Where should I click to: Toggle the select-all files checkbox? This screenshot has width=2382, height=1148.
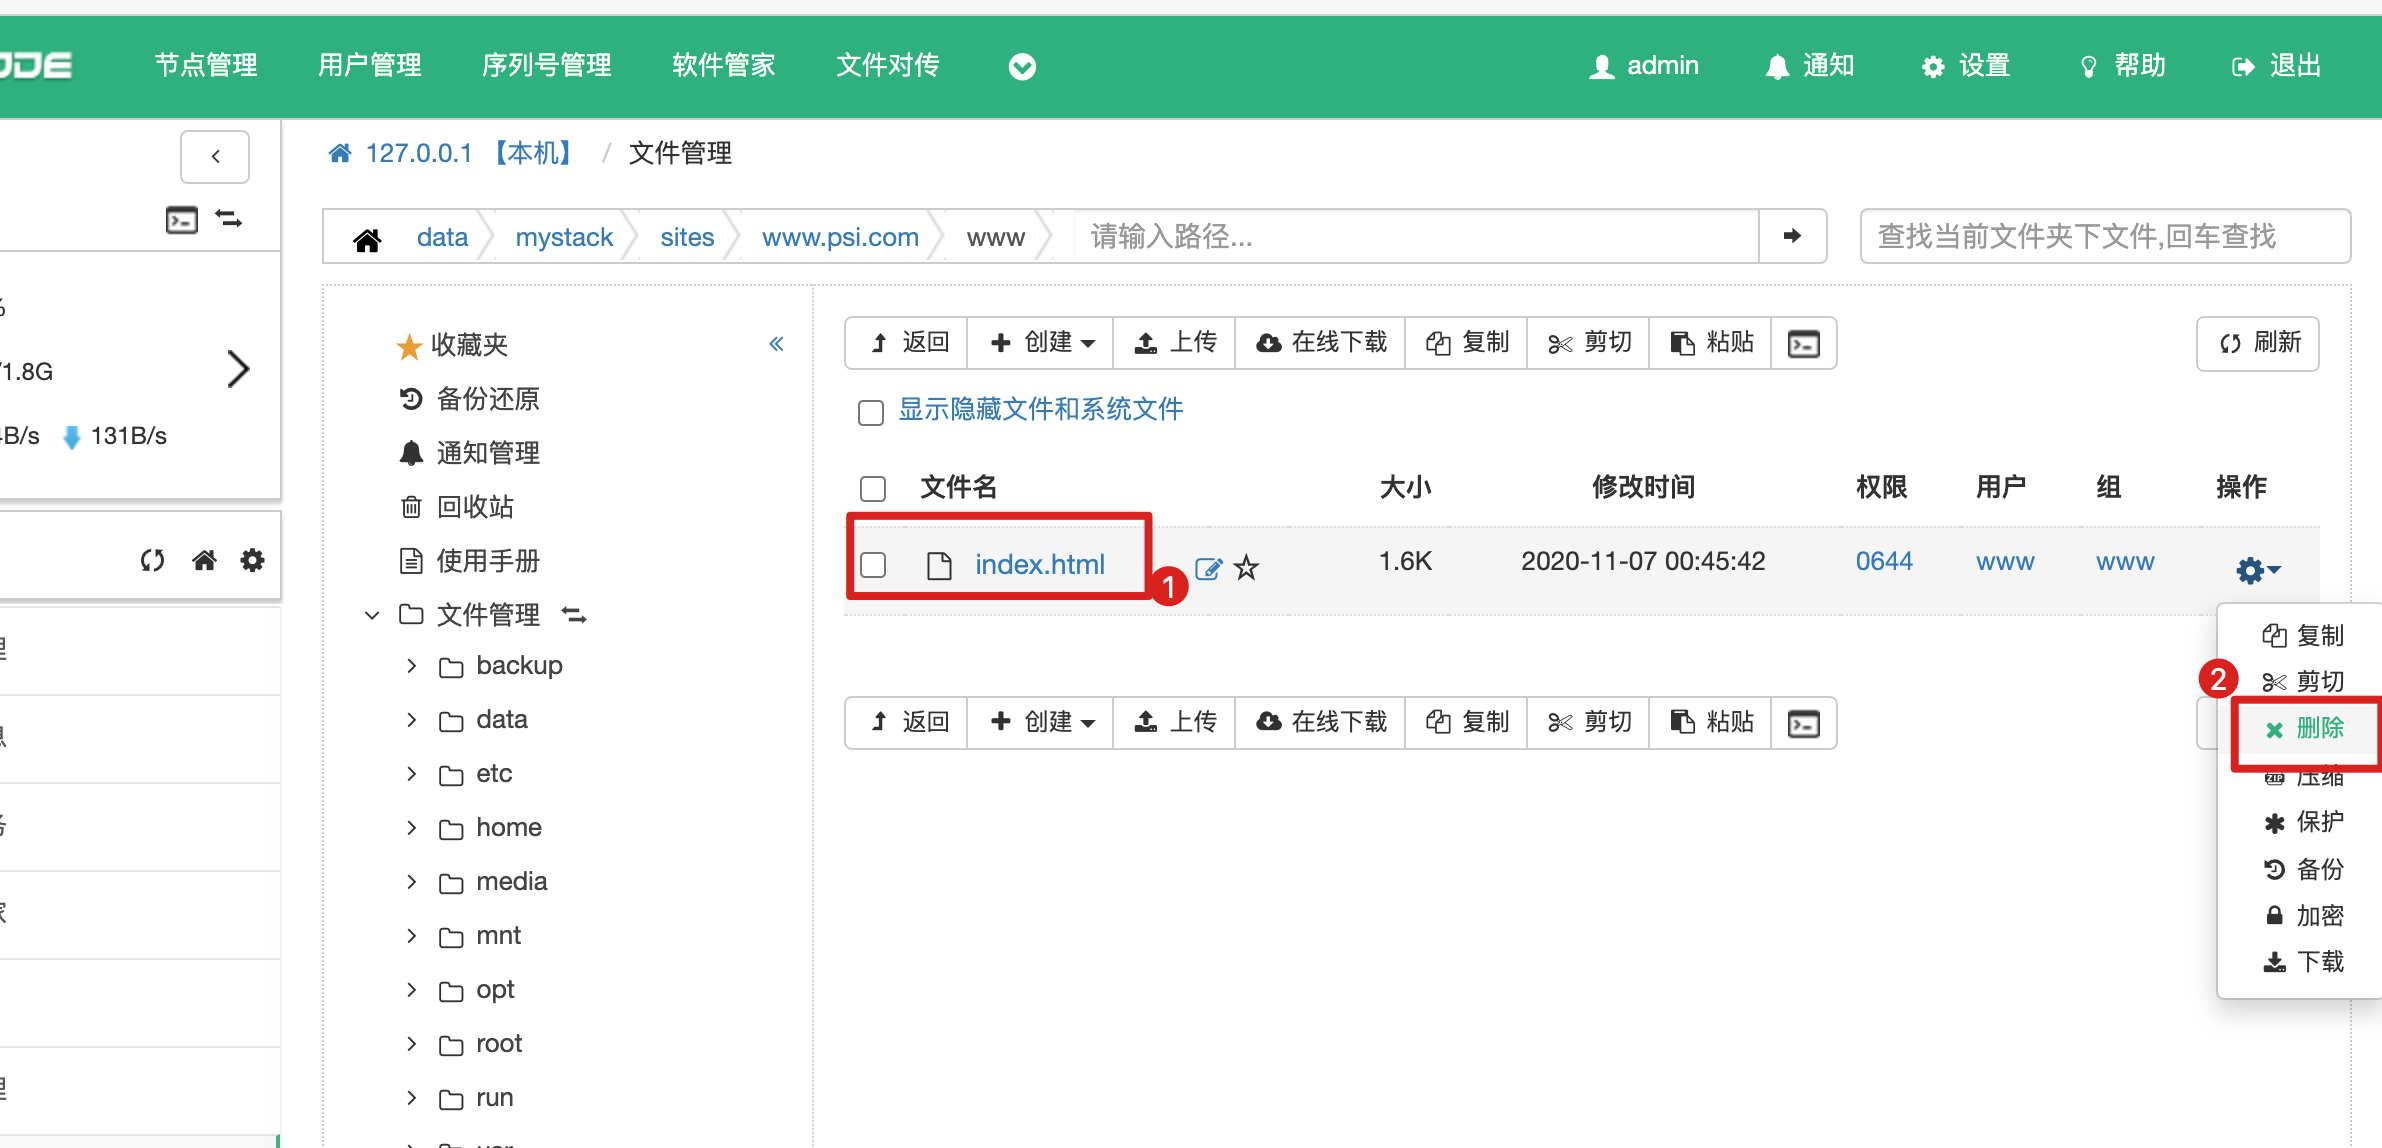click(x=873, y=488)
